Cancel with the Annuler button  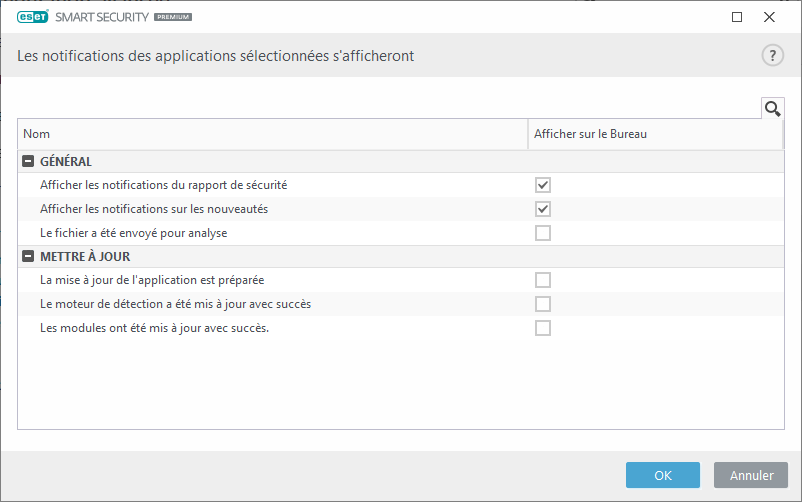point(751,475)
